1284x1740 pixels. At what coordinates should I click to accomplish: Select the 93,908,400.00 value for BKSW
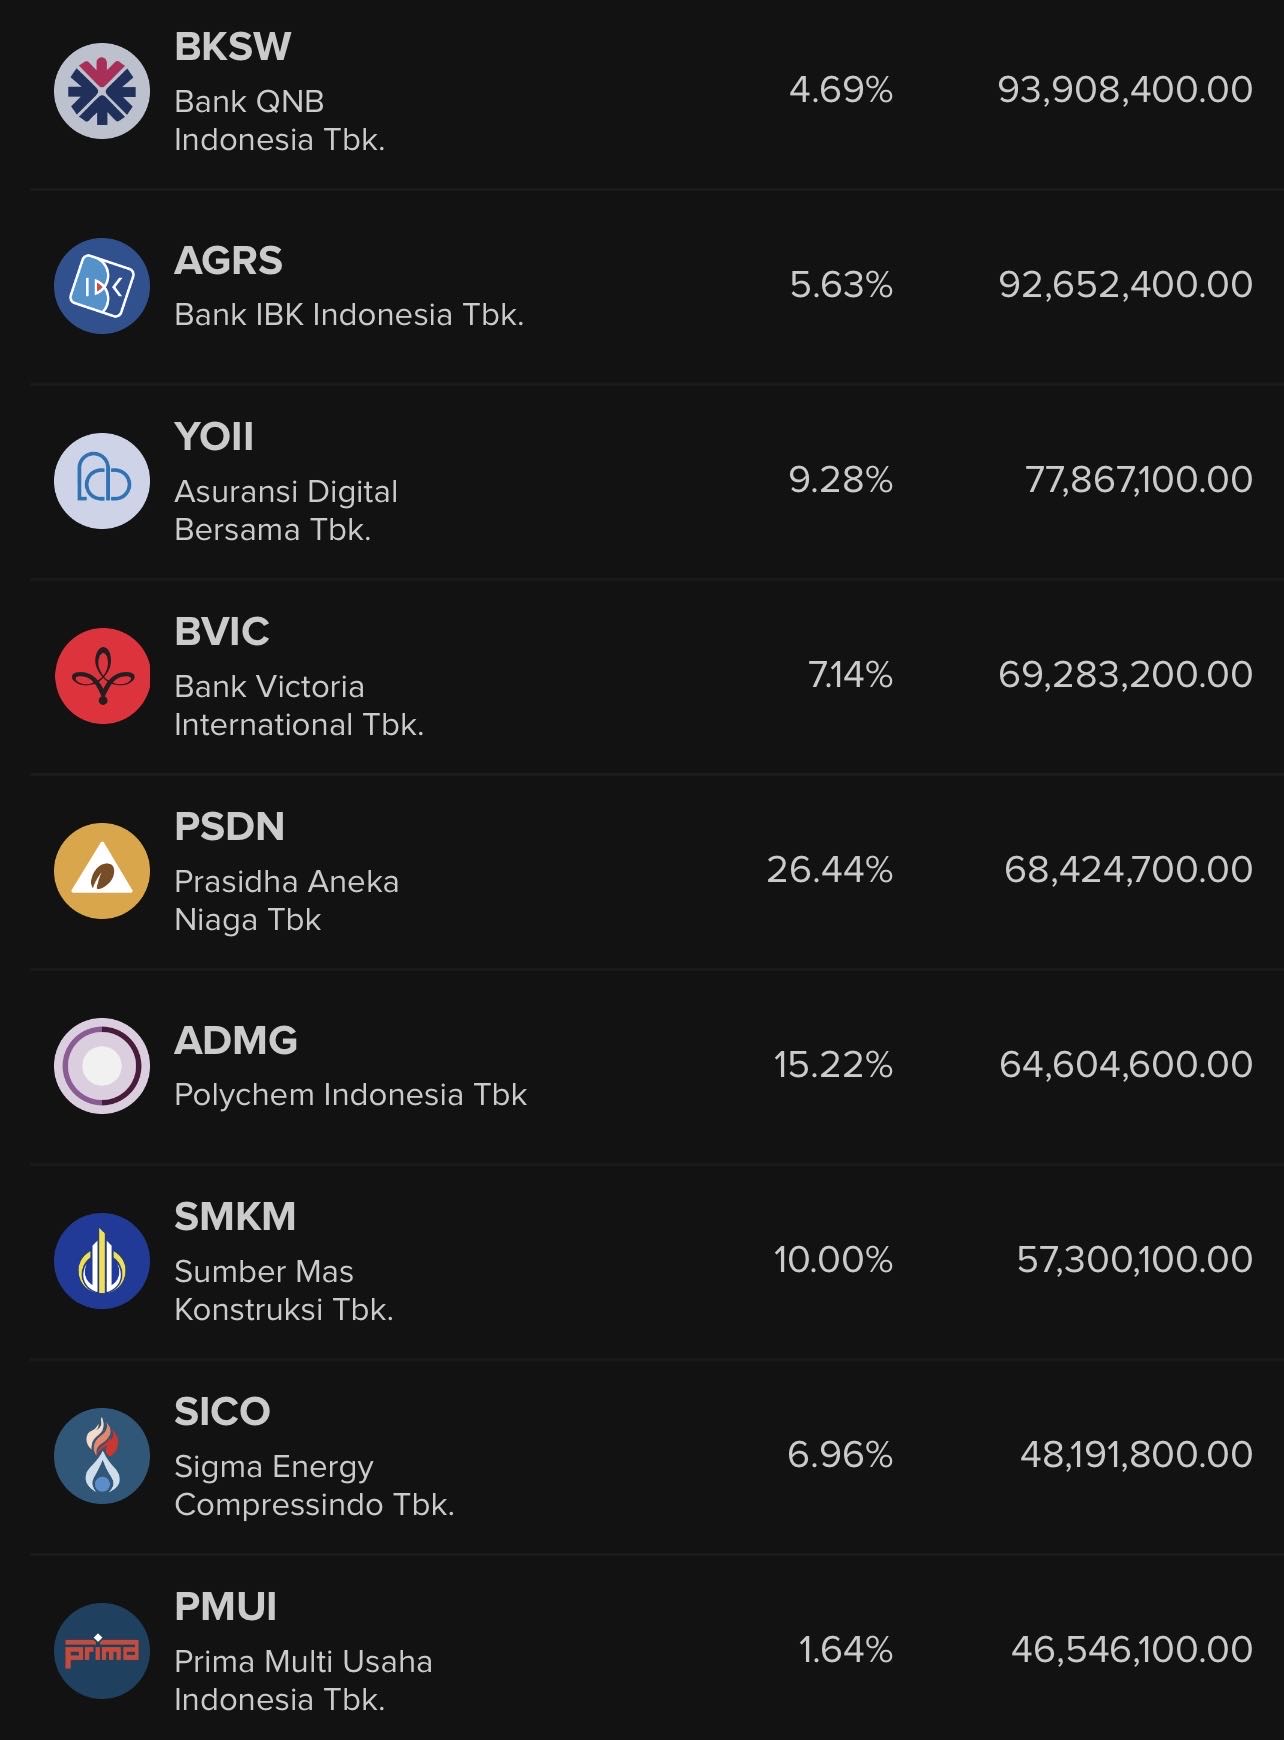point(1125,90)
